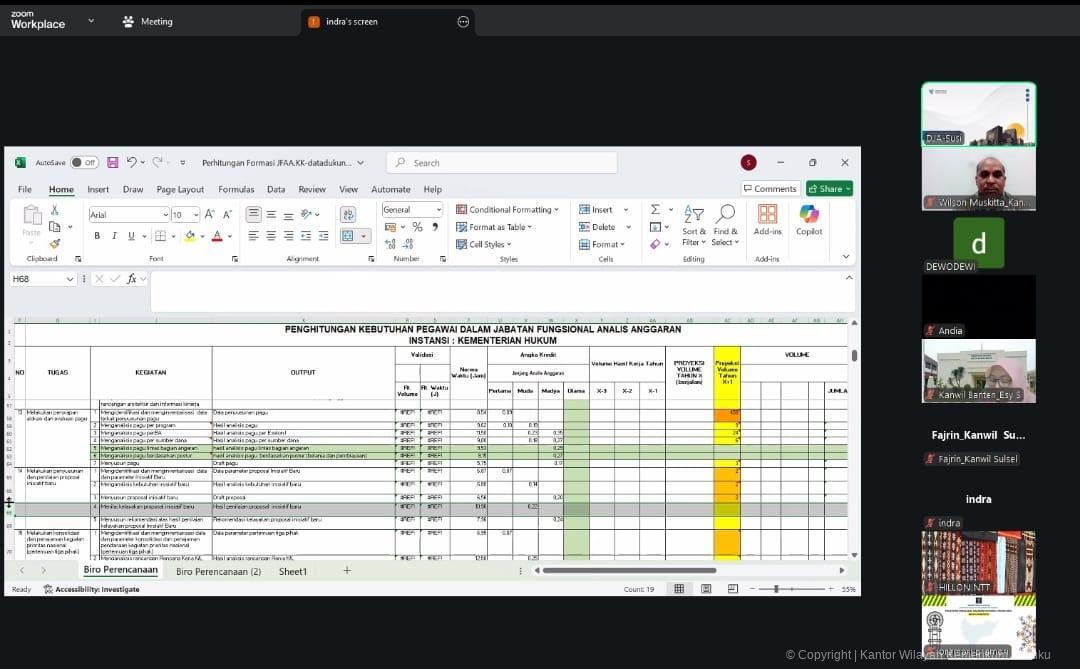Viewport: 1080px width, 669px height.
Task: Click the Save icon in title bar
Action: tap(112, 163)
